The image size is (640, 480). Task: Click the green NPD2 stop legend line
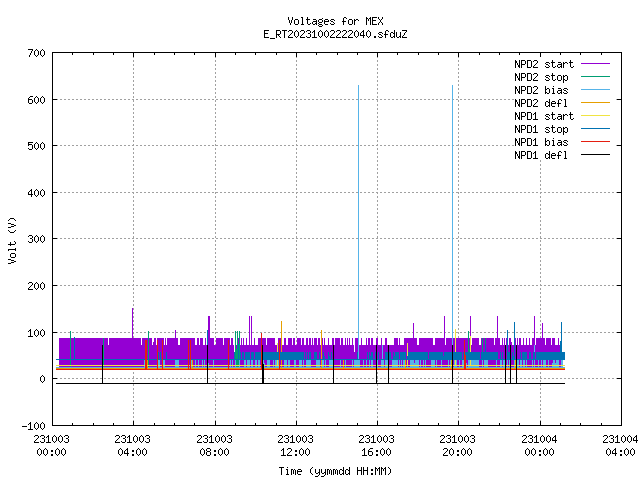click(595, 76)
